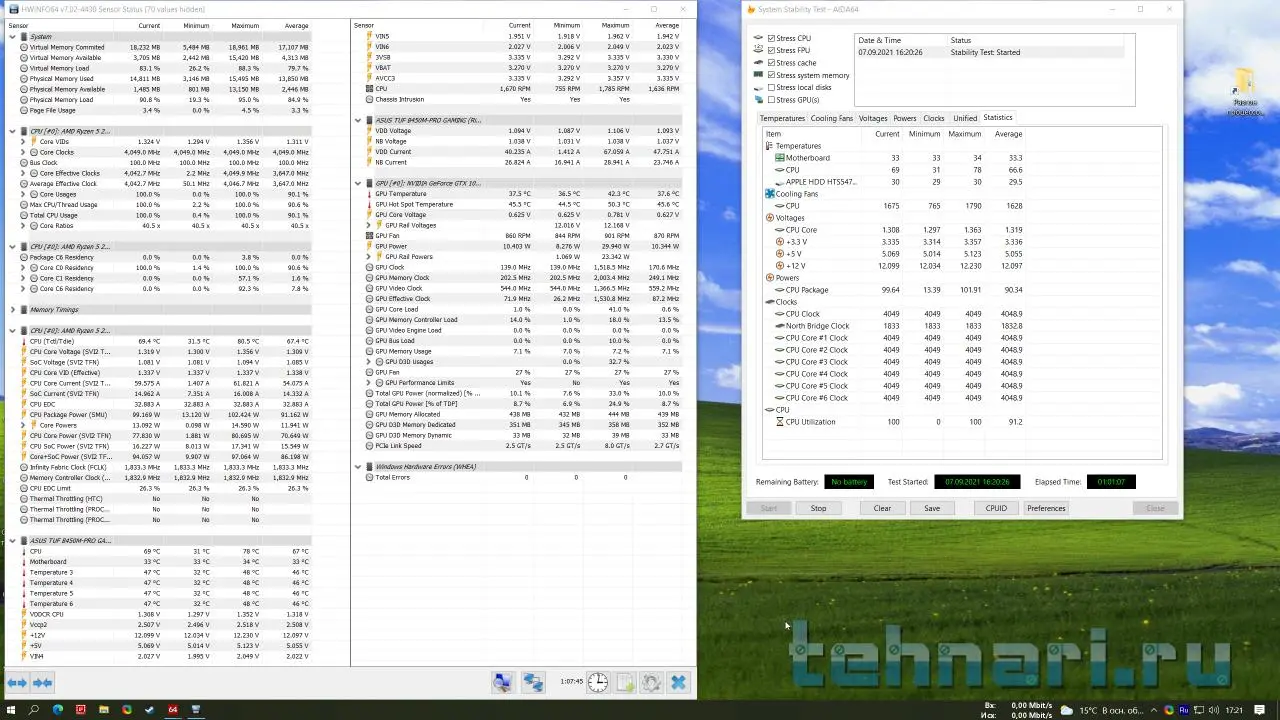Enable the Stress GPU(s) checkbox
Image resolution: width=1280 pixels, height=720 pixels.
click(x=771, y=100)
